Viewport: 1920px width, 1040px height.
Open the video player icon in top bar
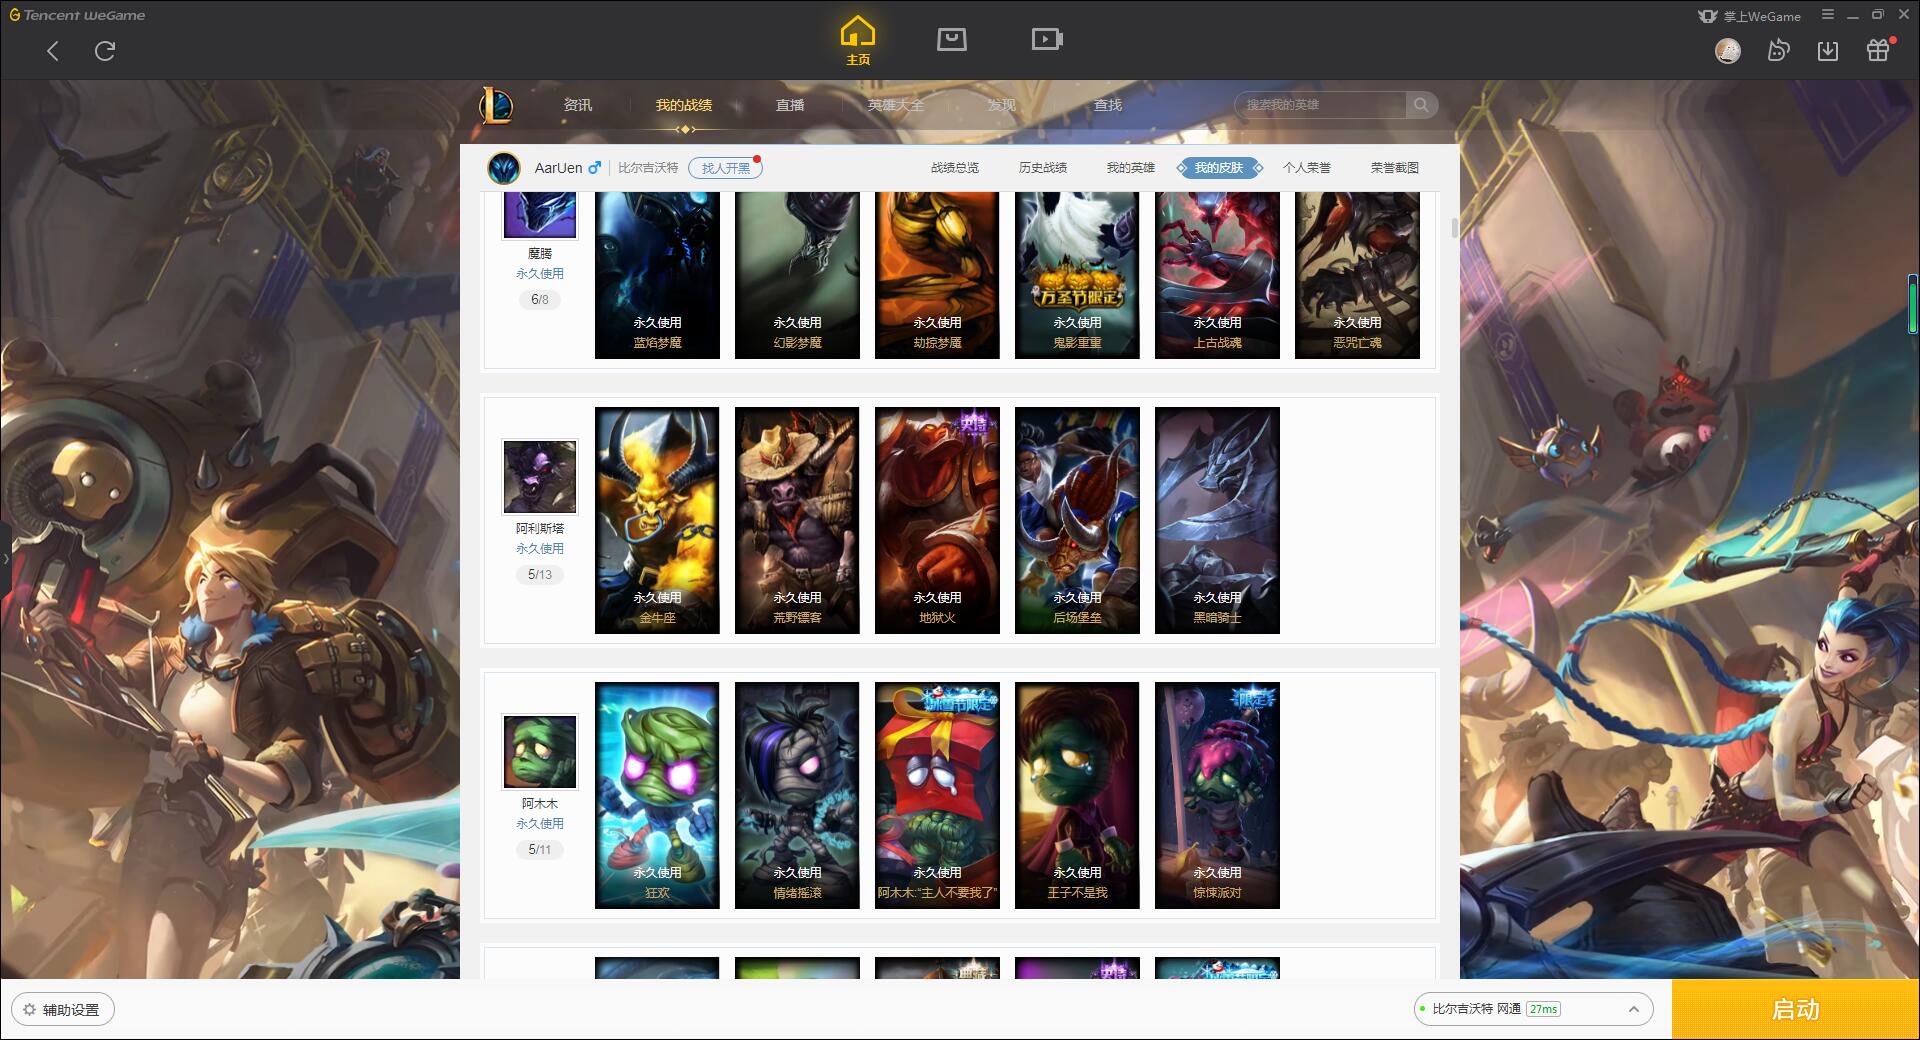tap(1047, 39)
